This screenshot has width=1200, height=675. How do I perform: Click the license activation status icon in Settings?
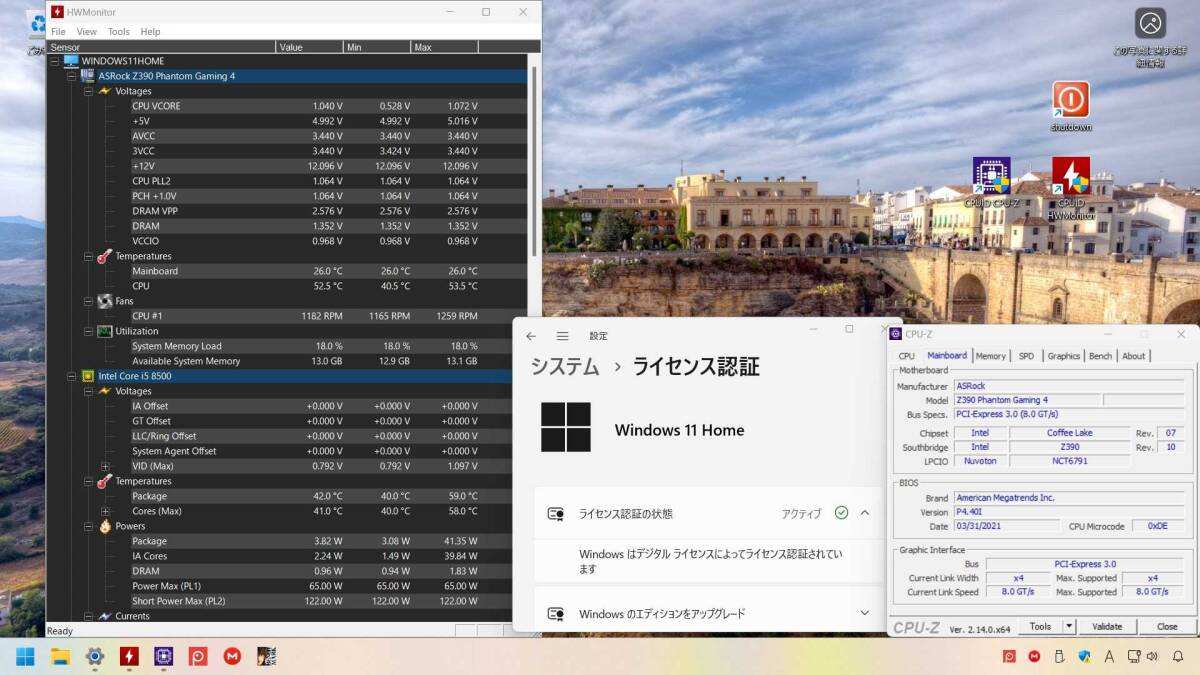555,514
